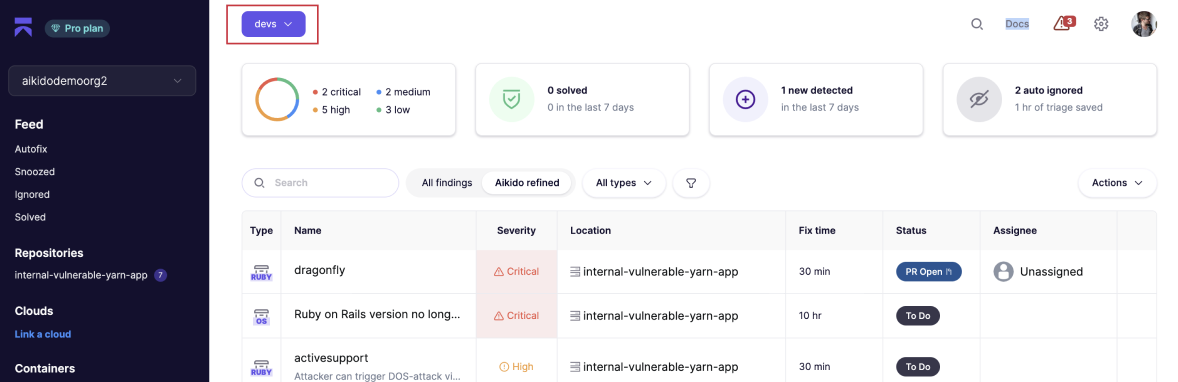Screen dimensions: 1178x382
Task: Click To Do status in the activesupport row
Action: 918,367
